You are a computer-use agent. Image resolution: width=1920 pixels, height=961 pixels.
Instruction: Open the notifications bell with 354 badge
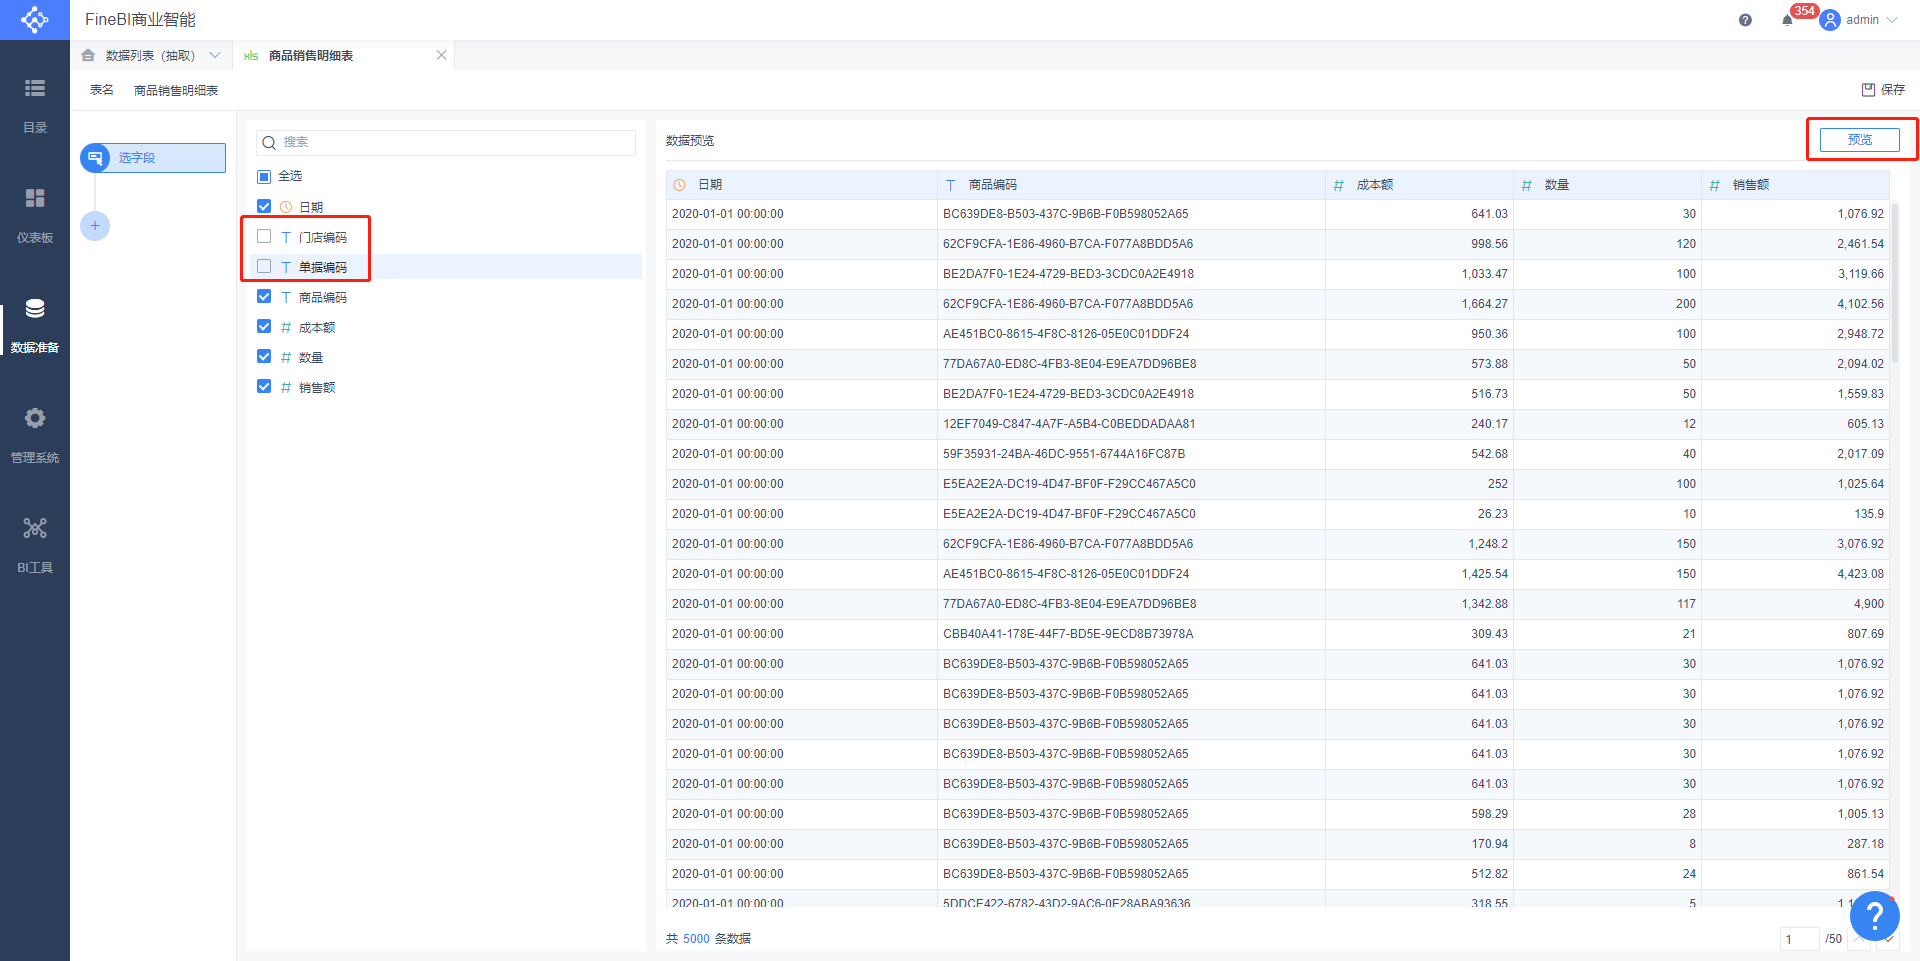click(x=1788, y=20)
